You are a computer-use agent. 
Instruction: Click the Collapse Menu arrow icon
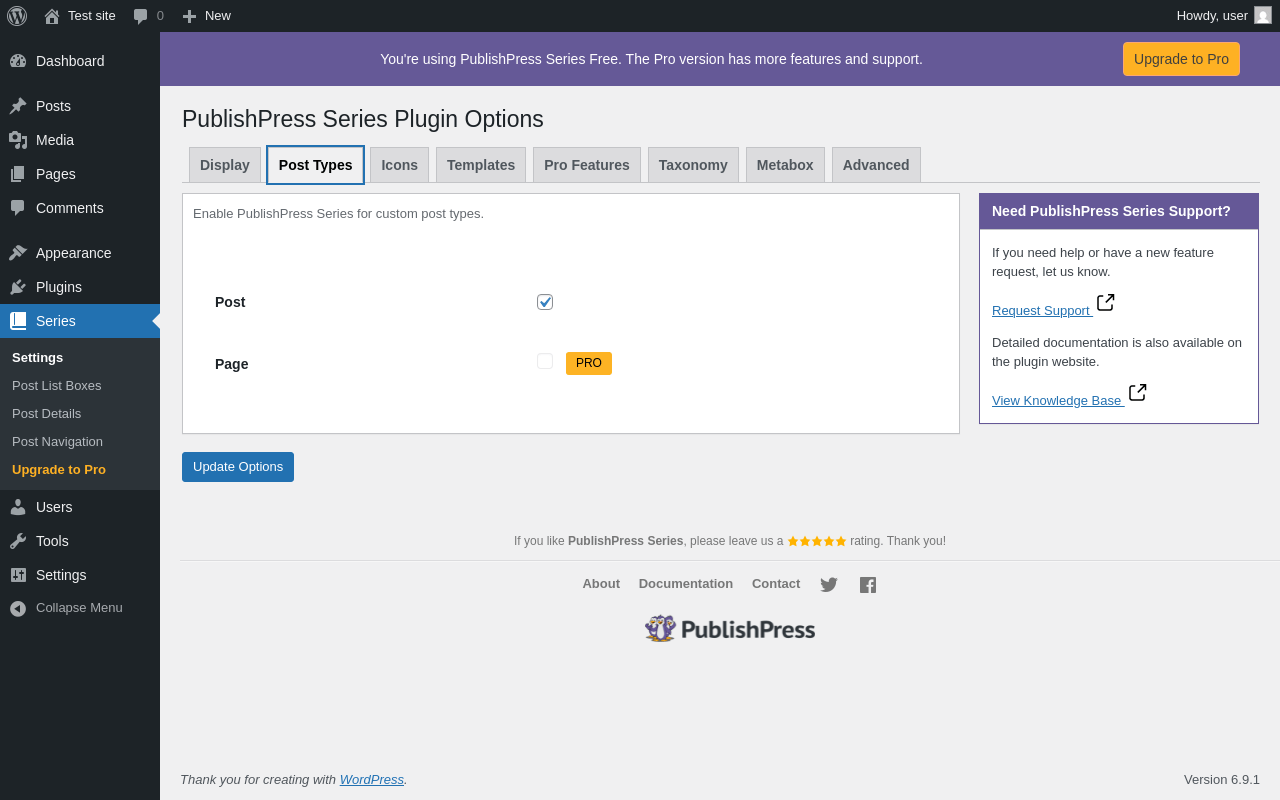click(x=18, y=608)
